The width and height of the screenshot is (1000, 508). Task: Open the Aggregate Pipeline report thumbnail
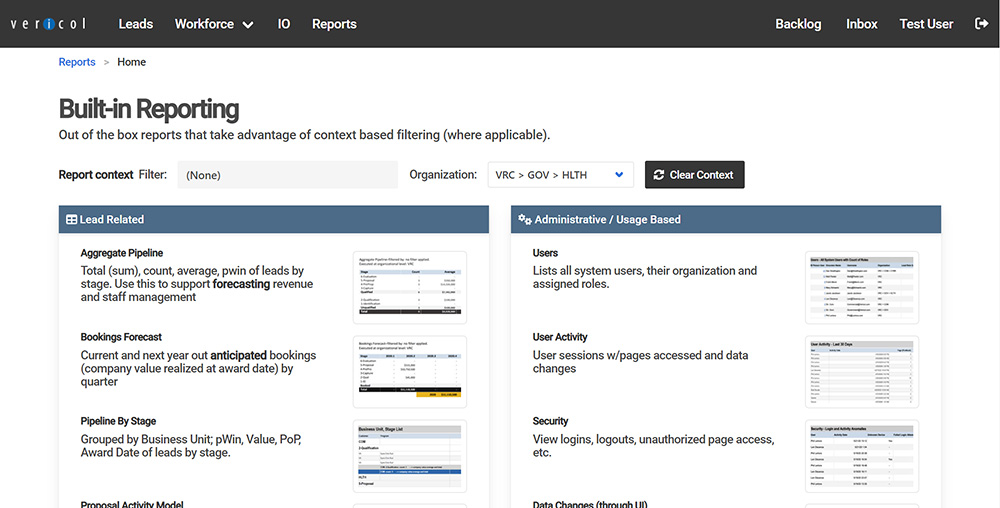coord(410,287)
